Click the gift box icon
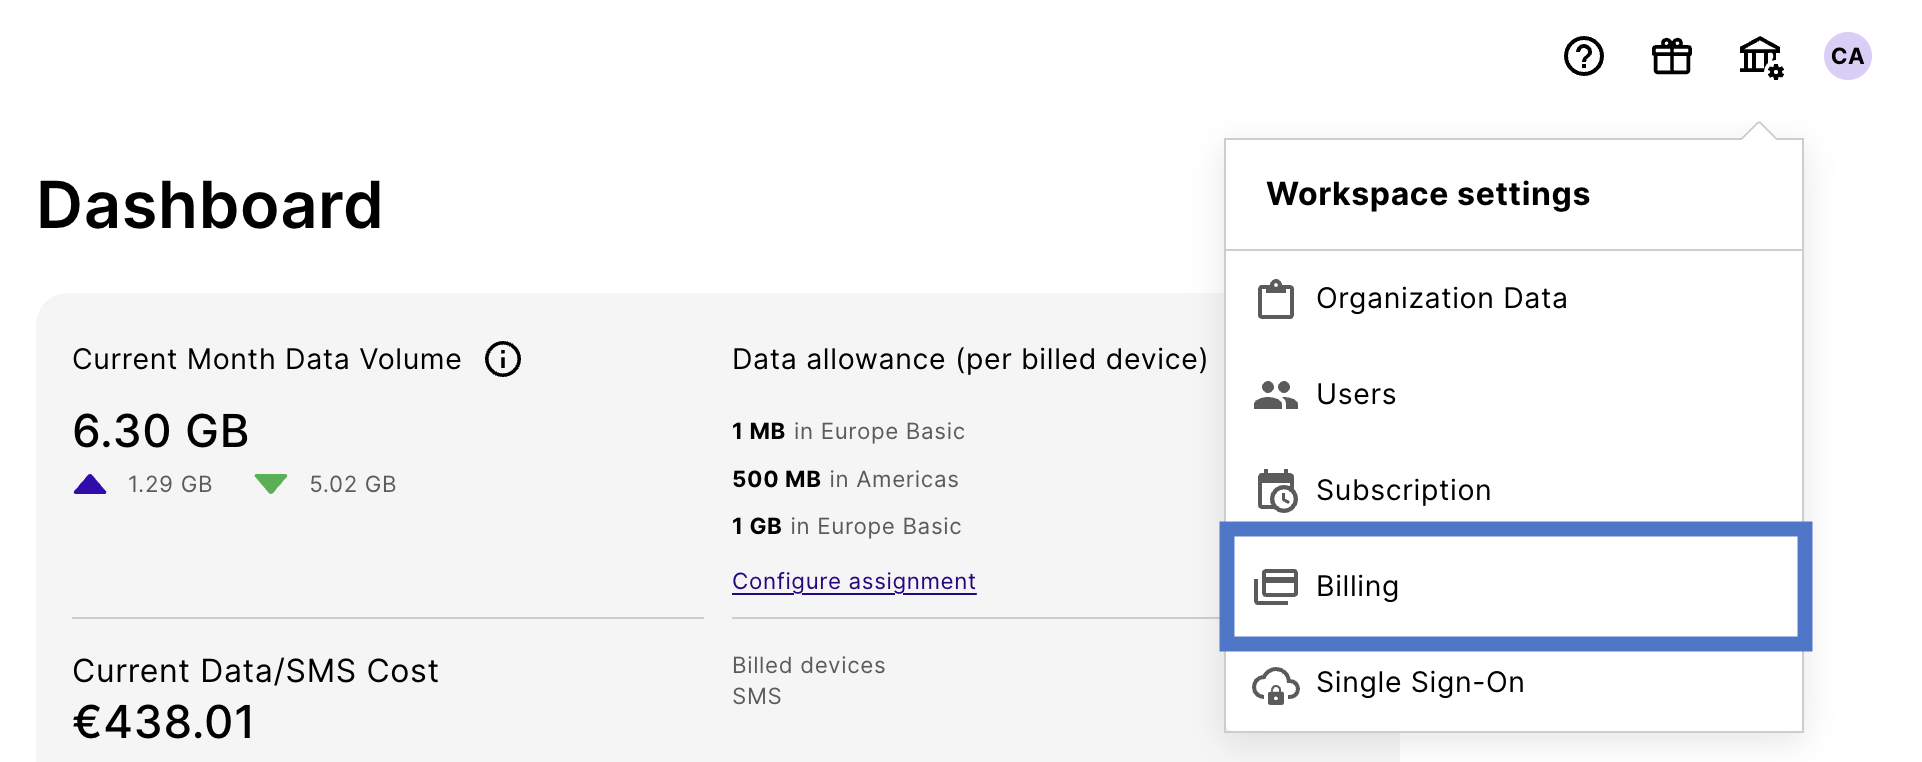Viewport: 1922px width, 762px height. pos(1671,56)
